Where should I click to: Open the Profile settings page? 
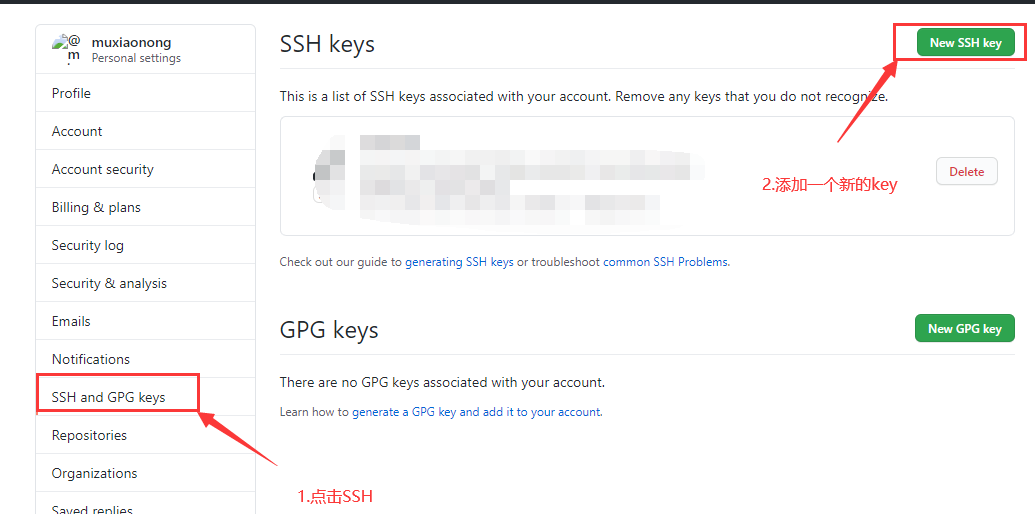[145, 93]
